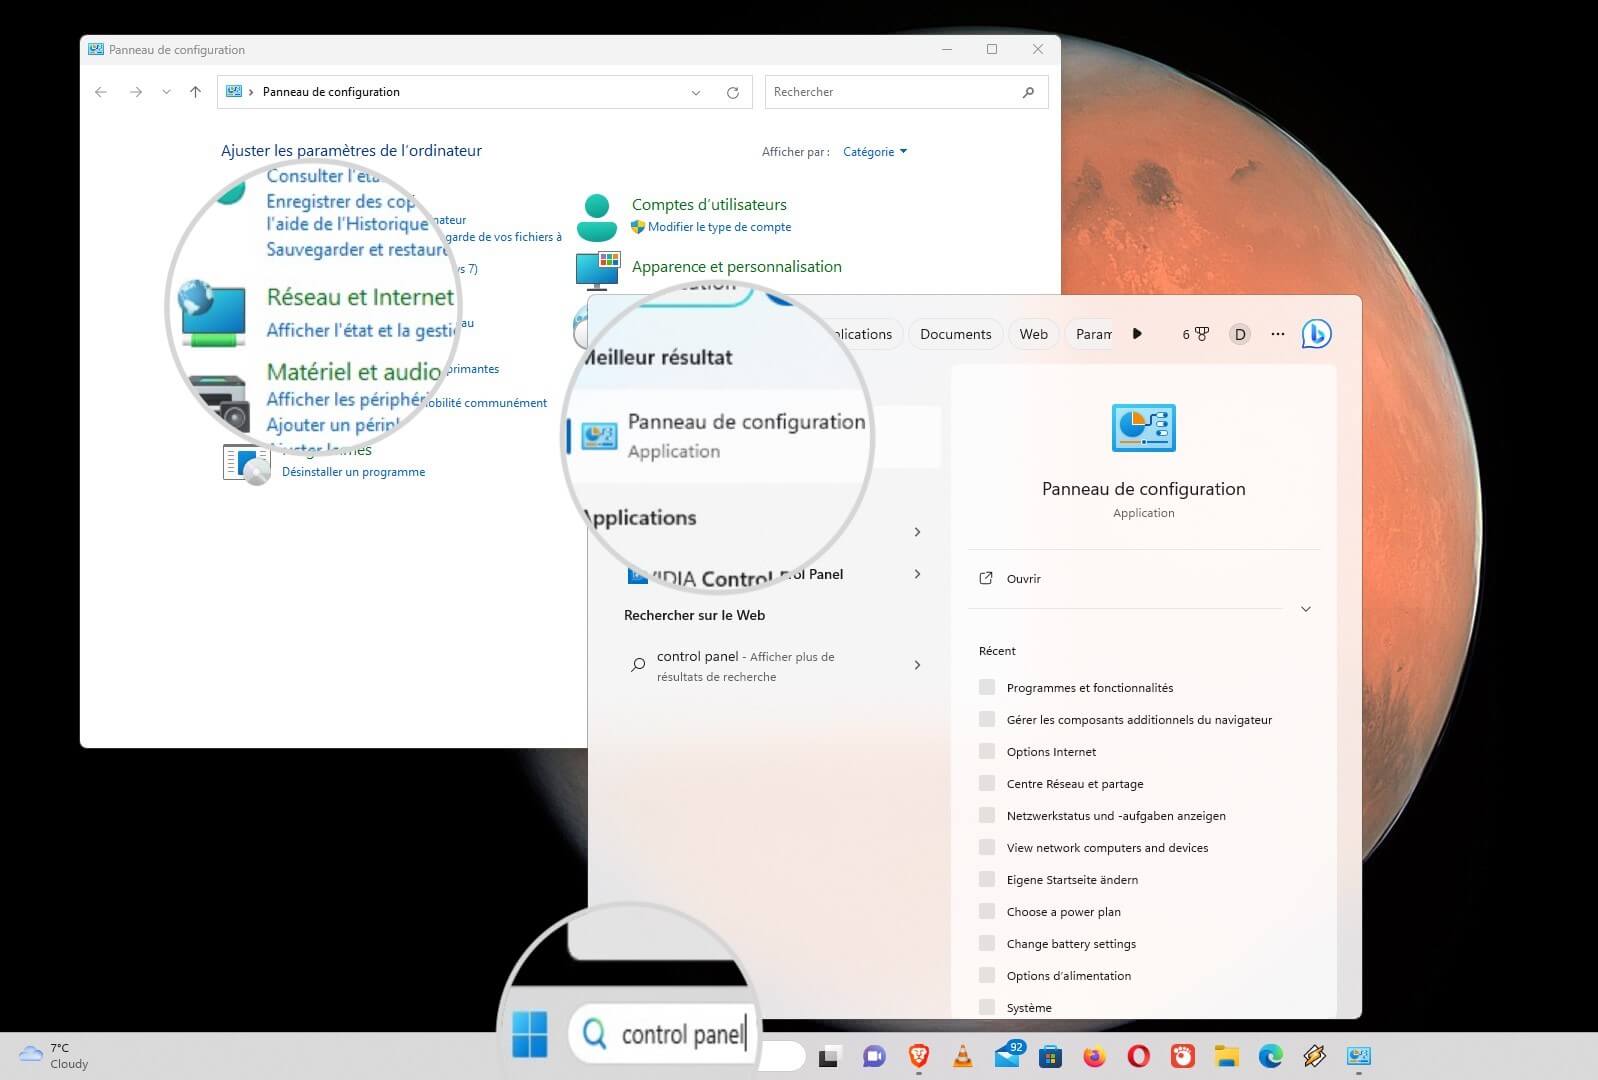Click the Apparence et personnalisation monitor icon

(597, 270)
